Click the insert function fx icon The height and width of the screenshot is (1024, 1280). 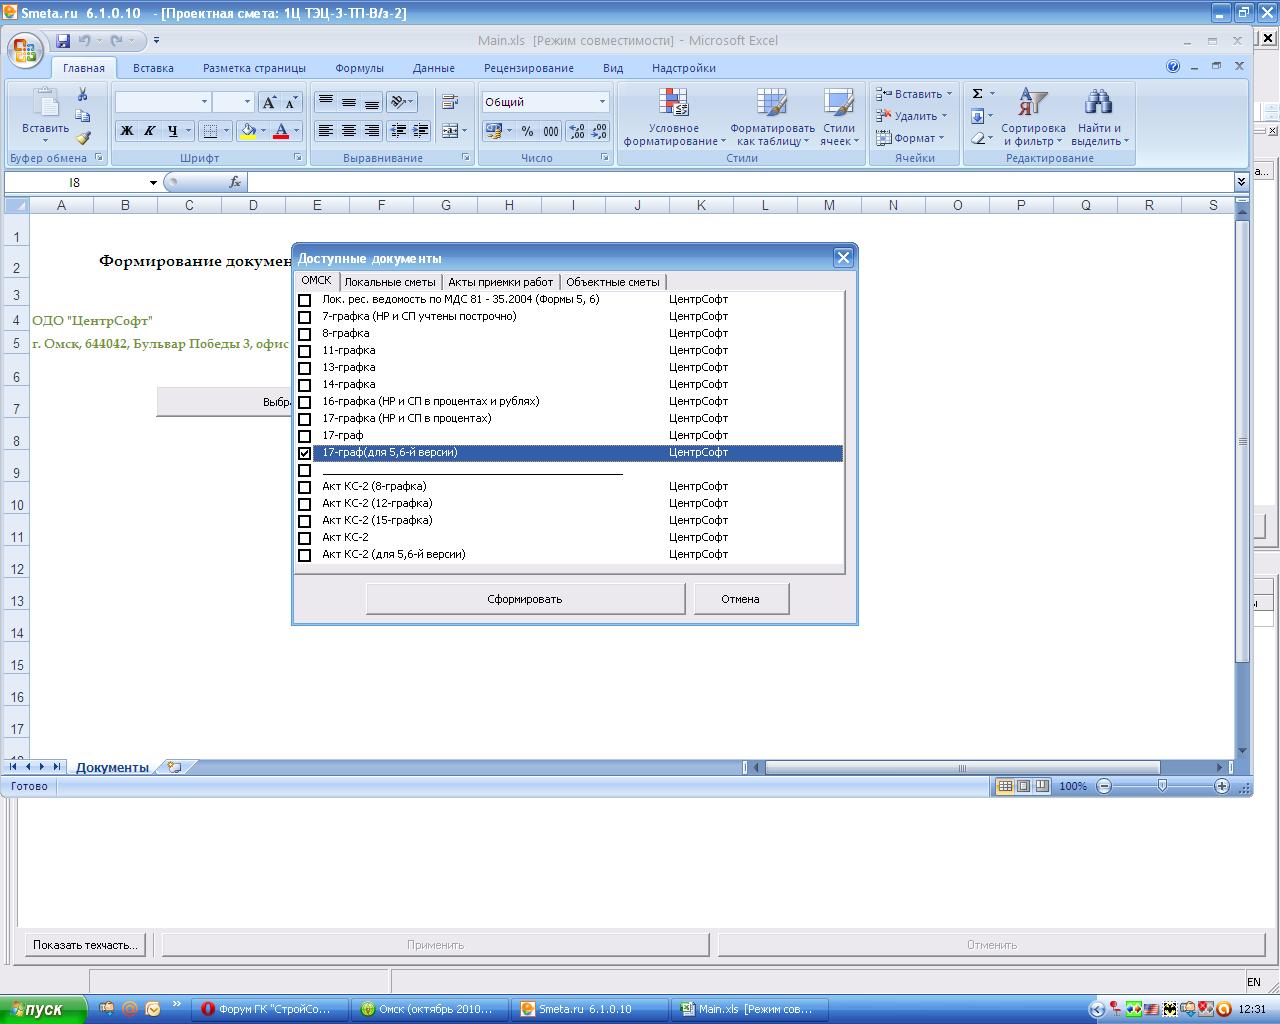tap(235, 182)
